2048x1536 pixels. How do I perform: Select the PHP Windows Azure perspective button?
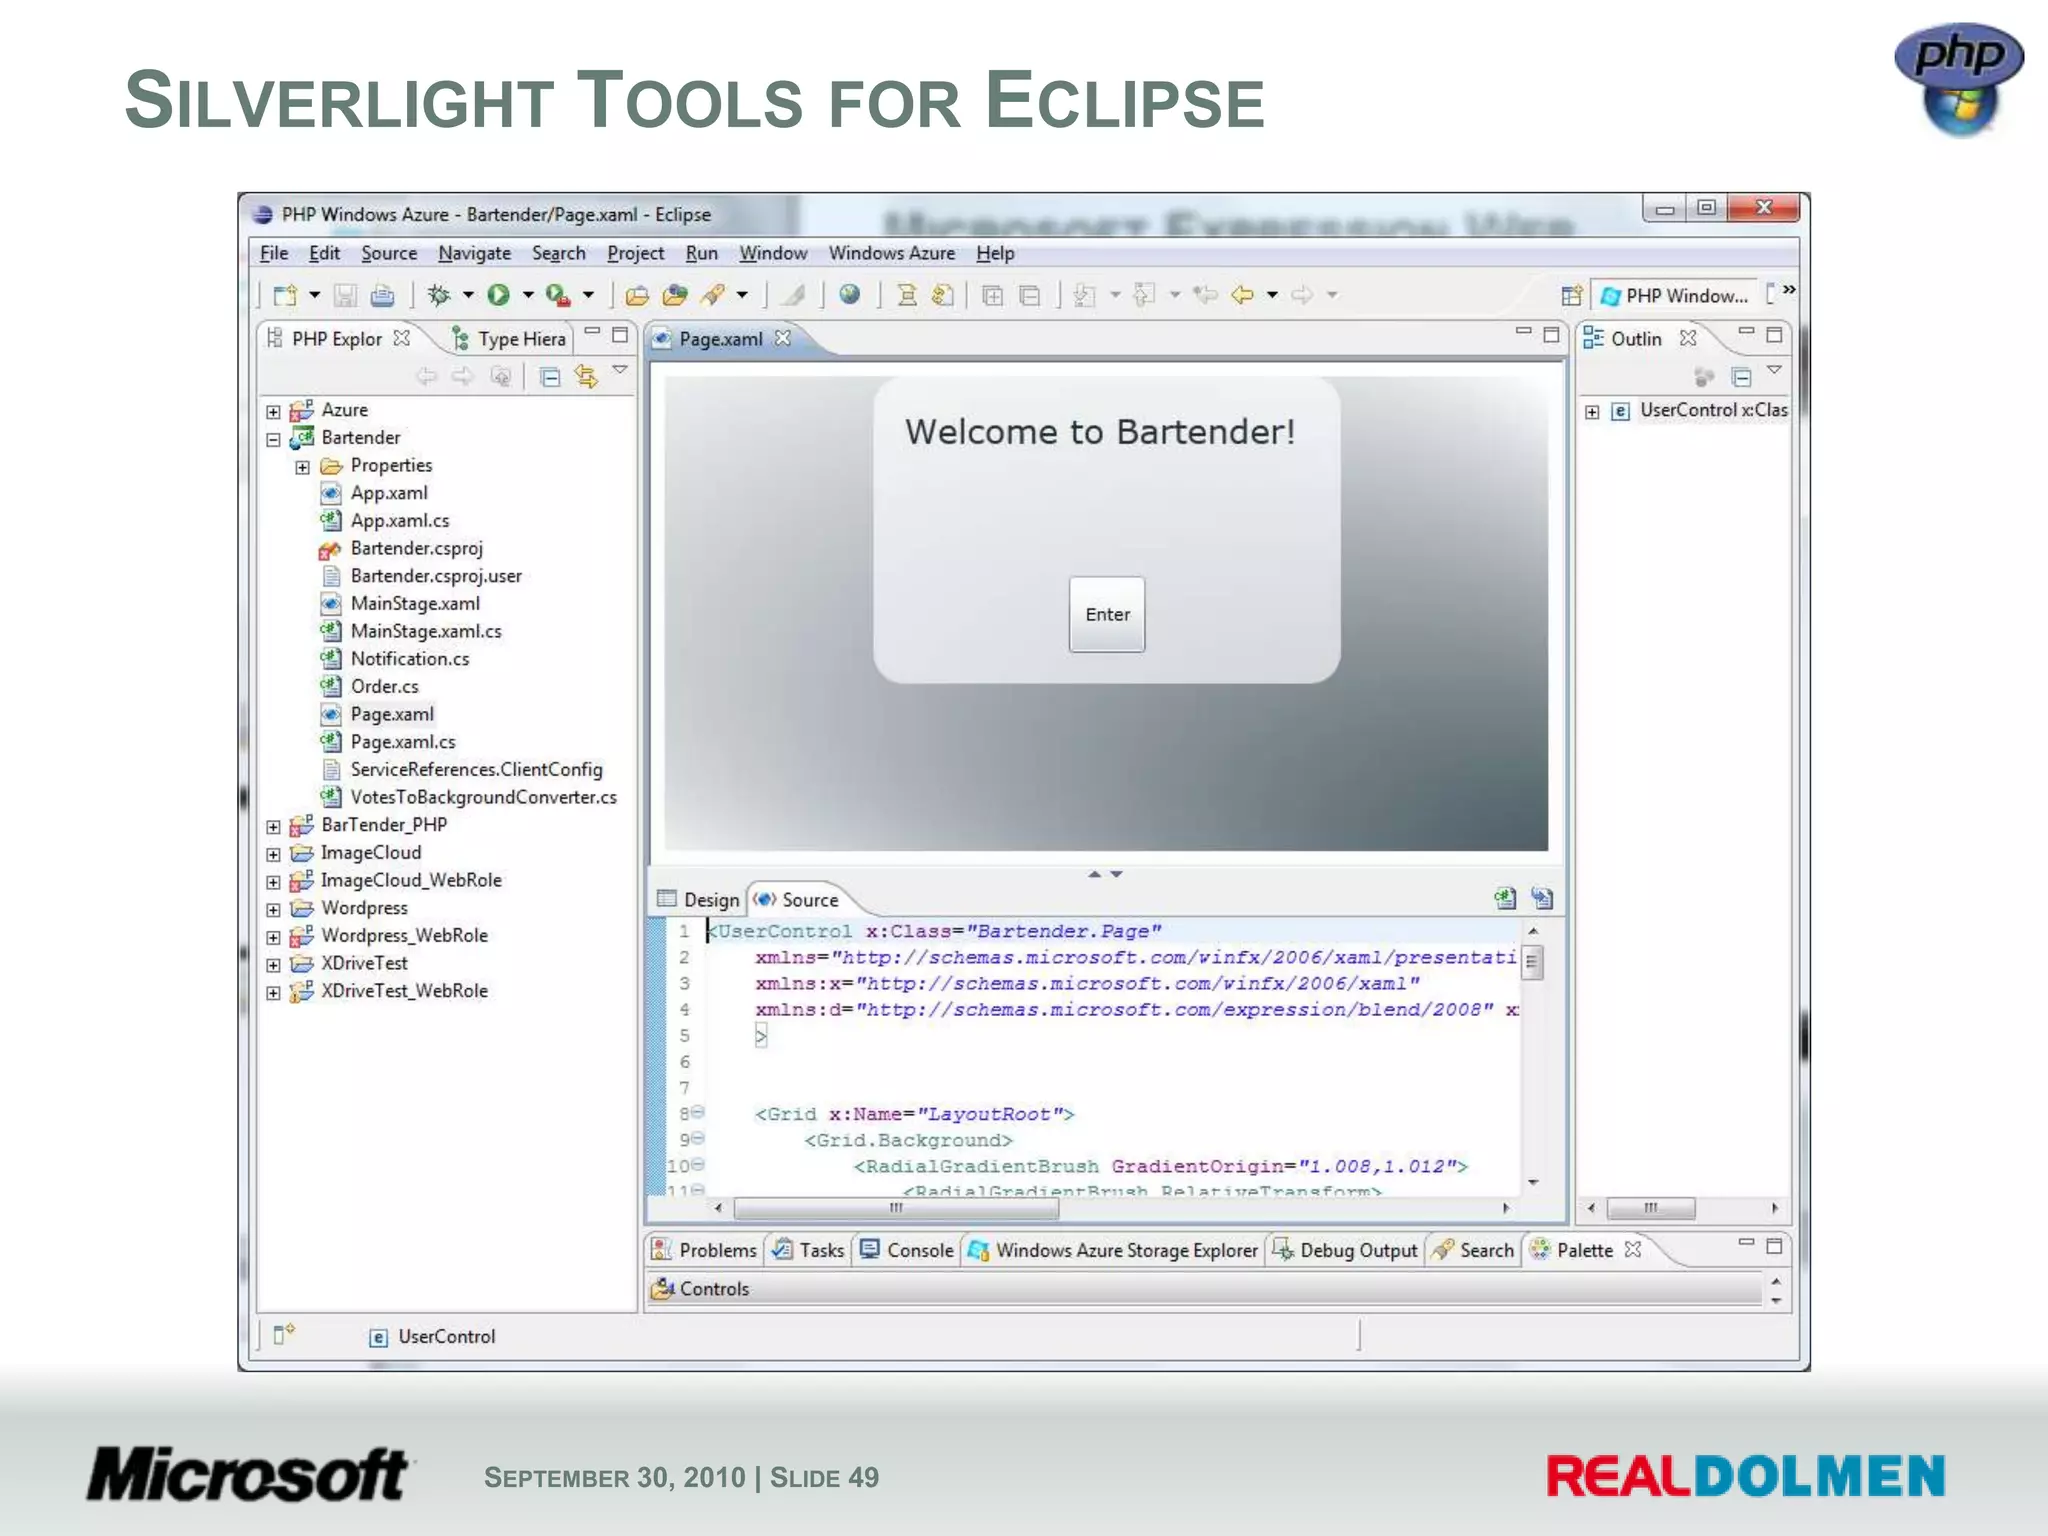click(1673, 295)
